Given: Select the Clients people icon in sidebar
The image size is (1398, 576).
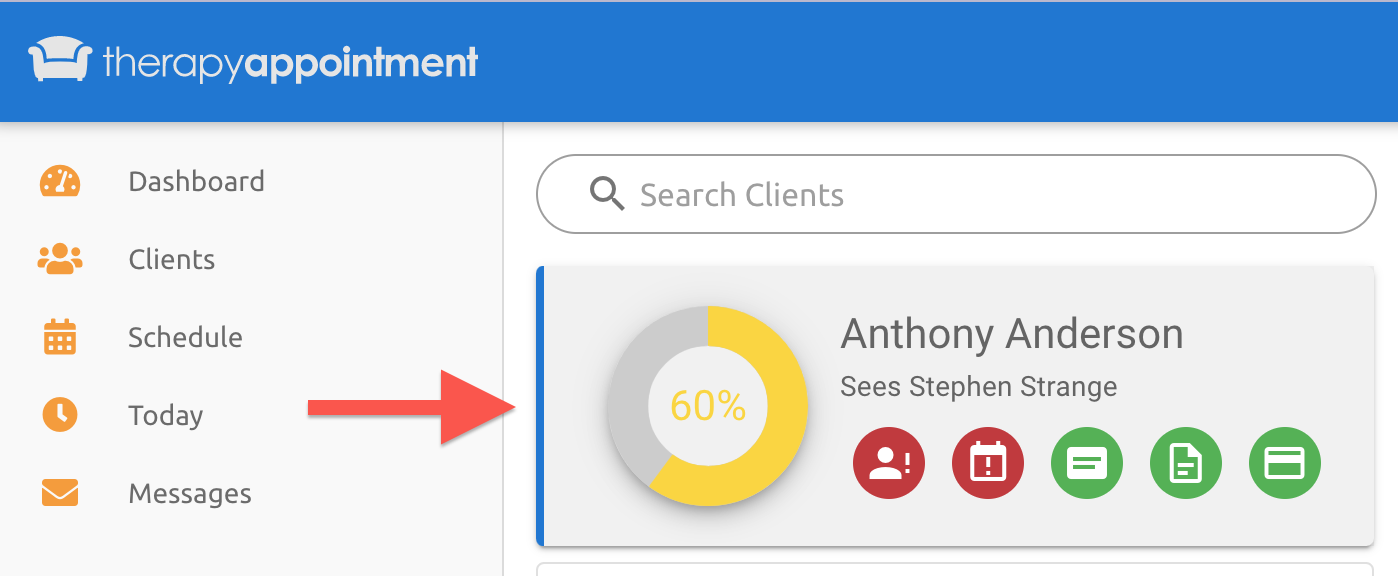Looking at the screenshot, I should [x=60, y=259].
